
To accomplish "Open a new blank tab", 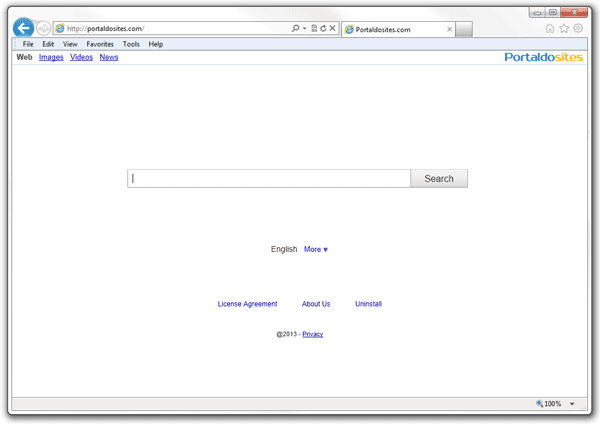I will pos(464,29).
